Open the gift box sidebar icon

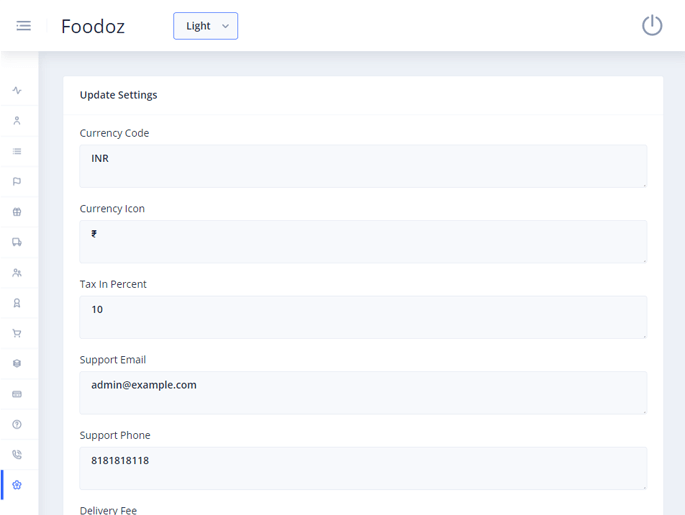[17, 212]
